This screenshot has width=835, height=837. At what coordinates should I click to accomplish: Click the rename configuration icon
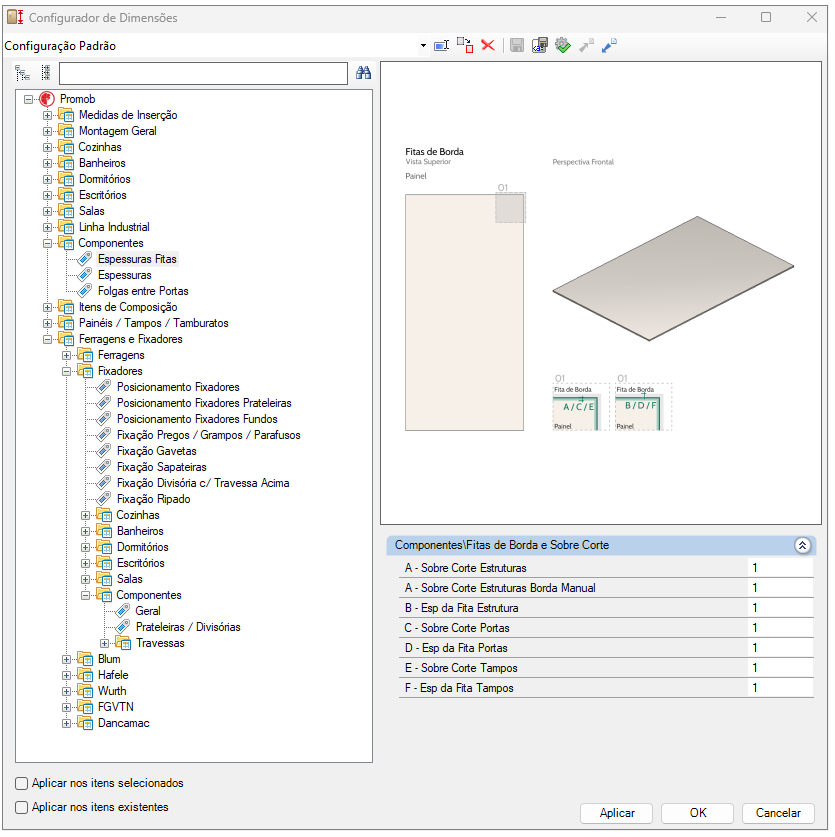coord(442,46)
